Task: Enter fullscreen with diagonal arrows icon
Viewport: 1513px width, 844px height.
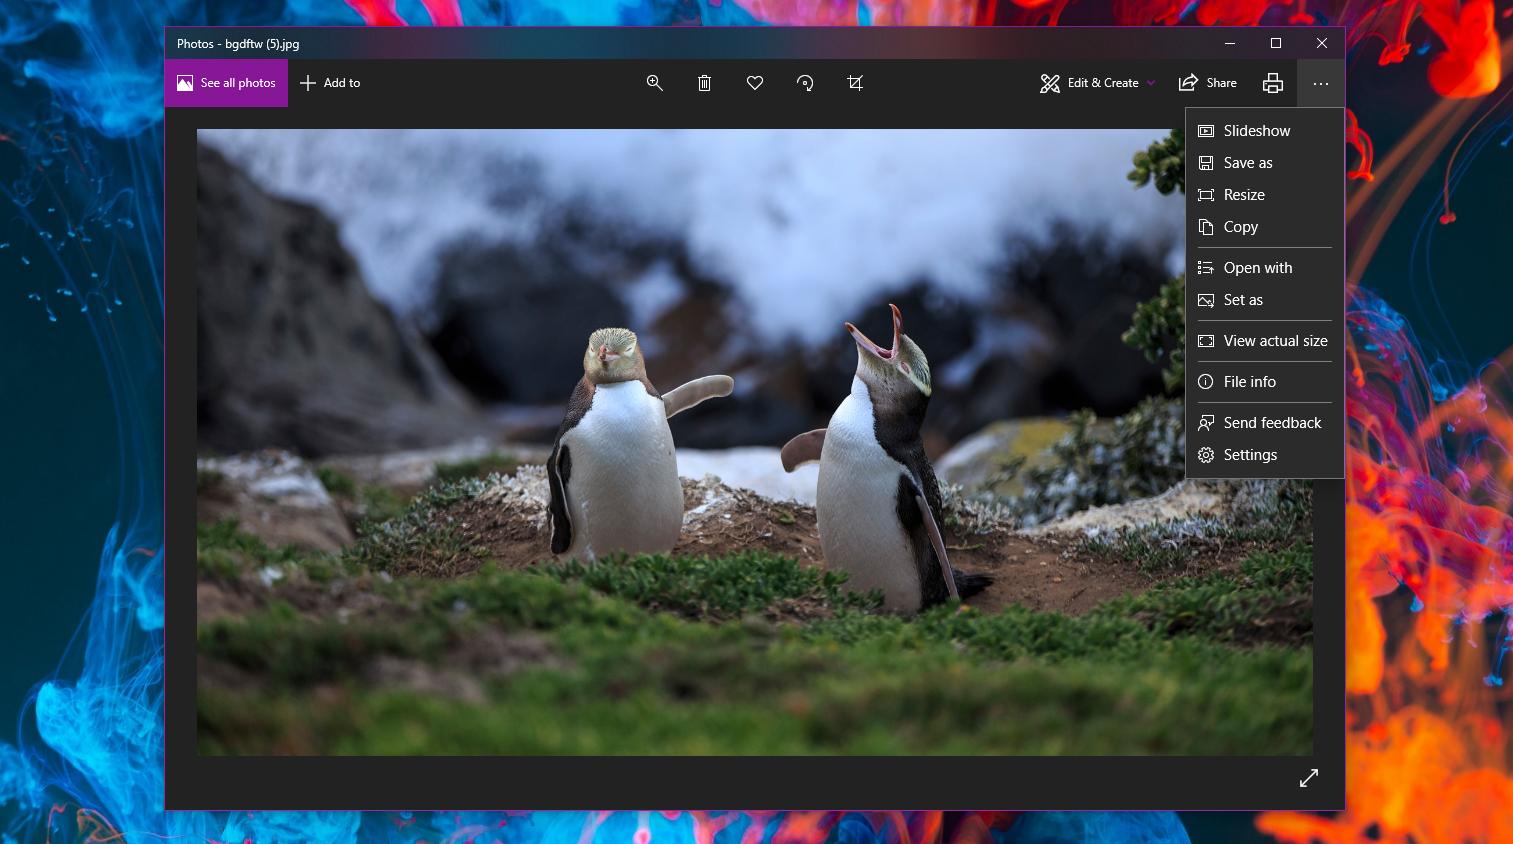Action: [x=1309, y=778]
